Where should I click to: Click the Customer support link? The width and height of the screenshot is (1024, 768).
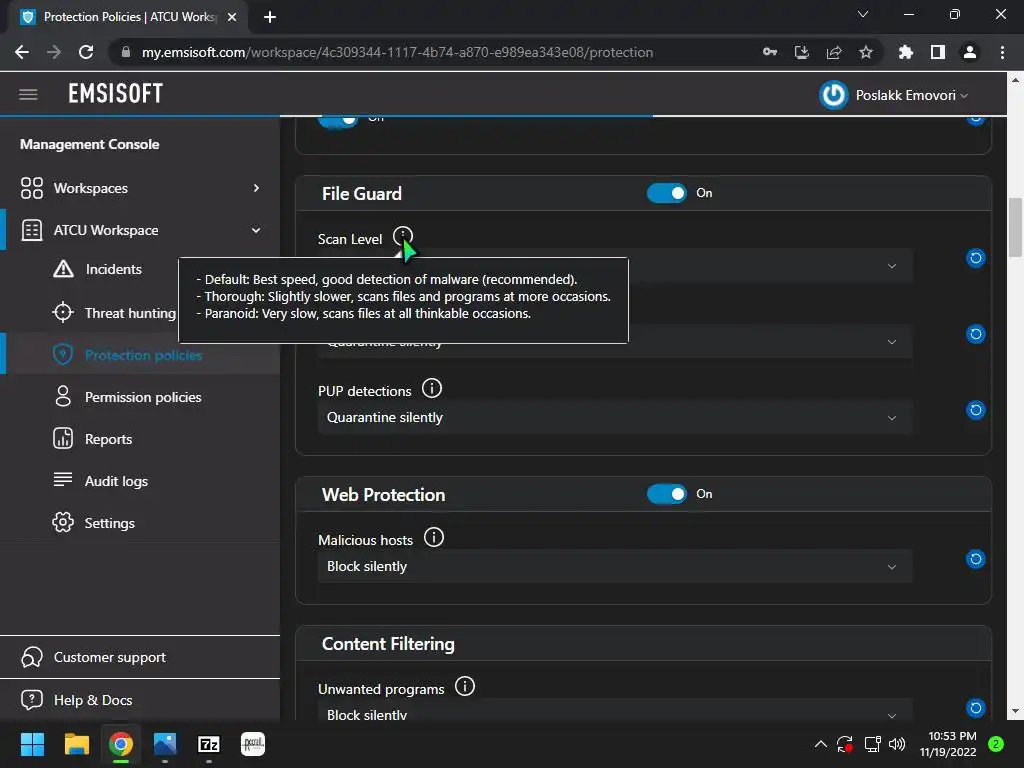point(109,657)
